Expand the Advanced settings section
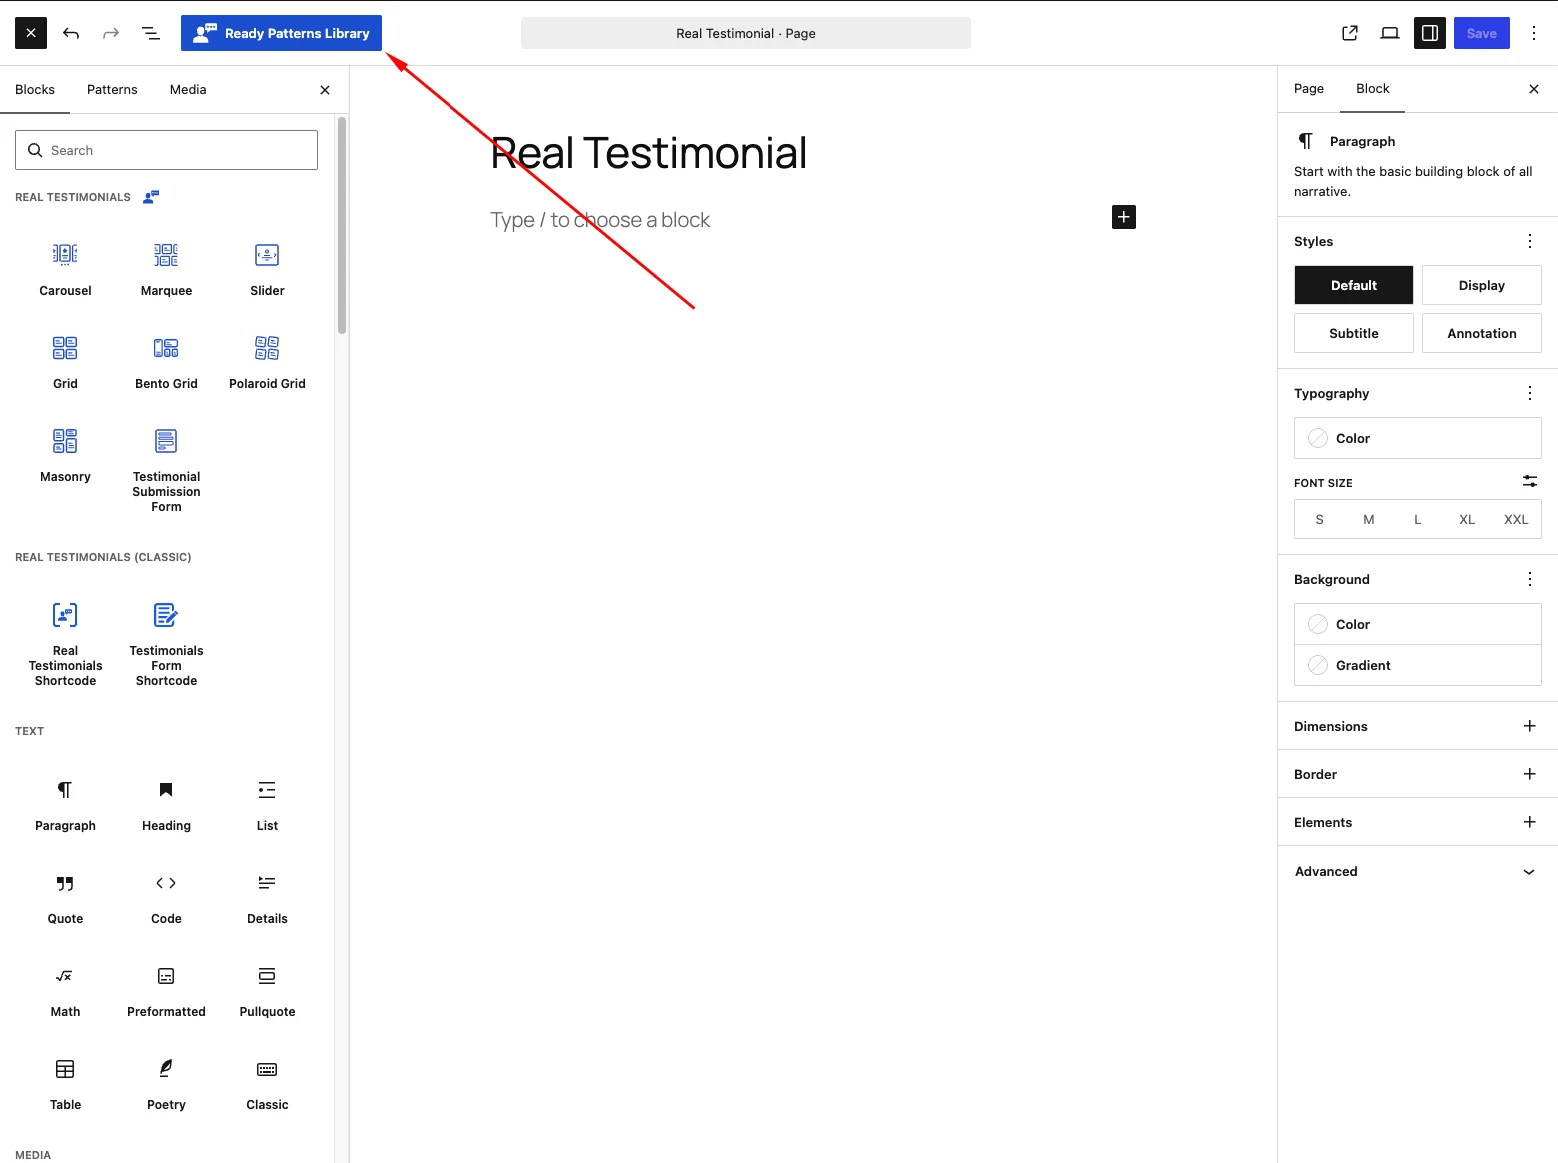The width and height of the screenshot is (1558, 1163). click(1418, 871)
